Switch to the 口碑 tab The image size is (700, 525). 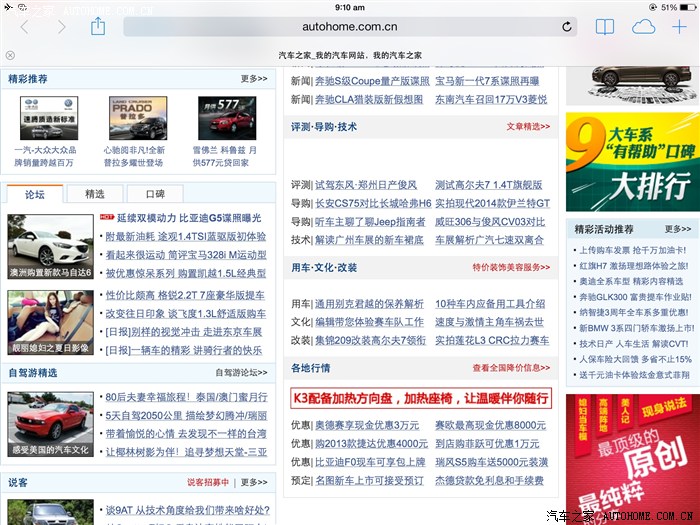click(155, 194)
